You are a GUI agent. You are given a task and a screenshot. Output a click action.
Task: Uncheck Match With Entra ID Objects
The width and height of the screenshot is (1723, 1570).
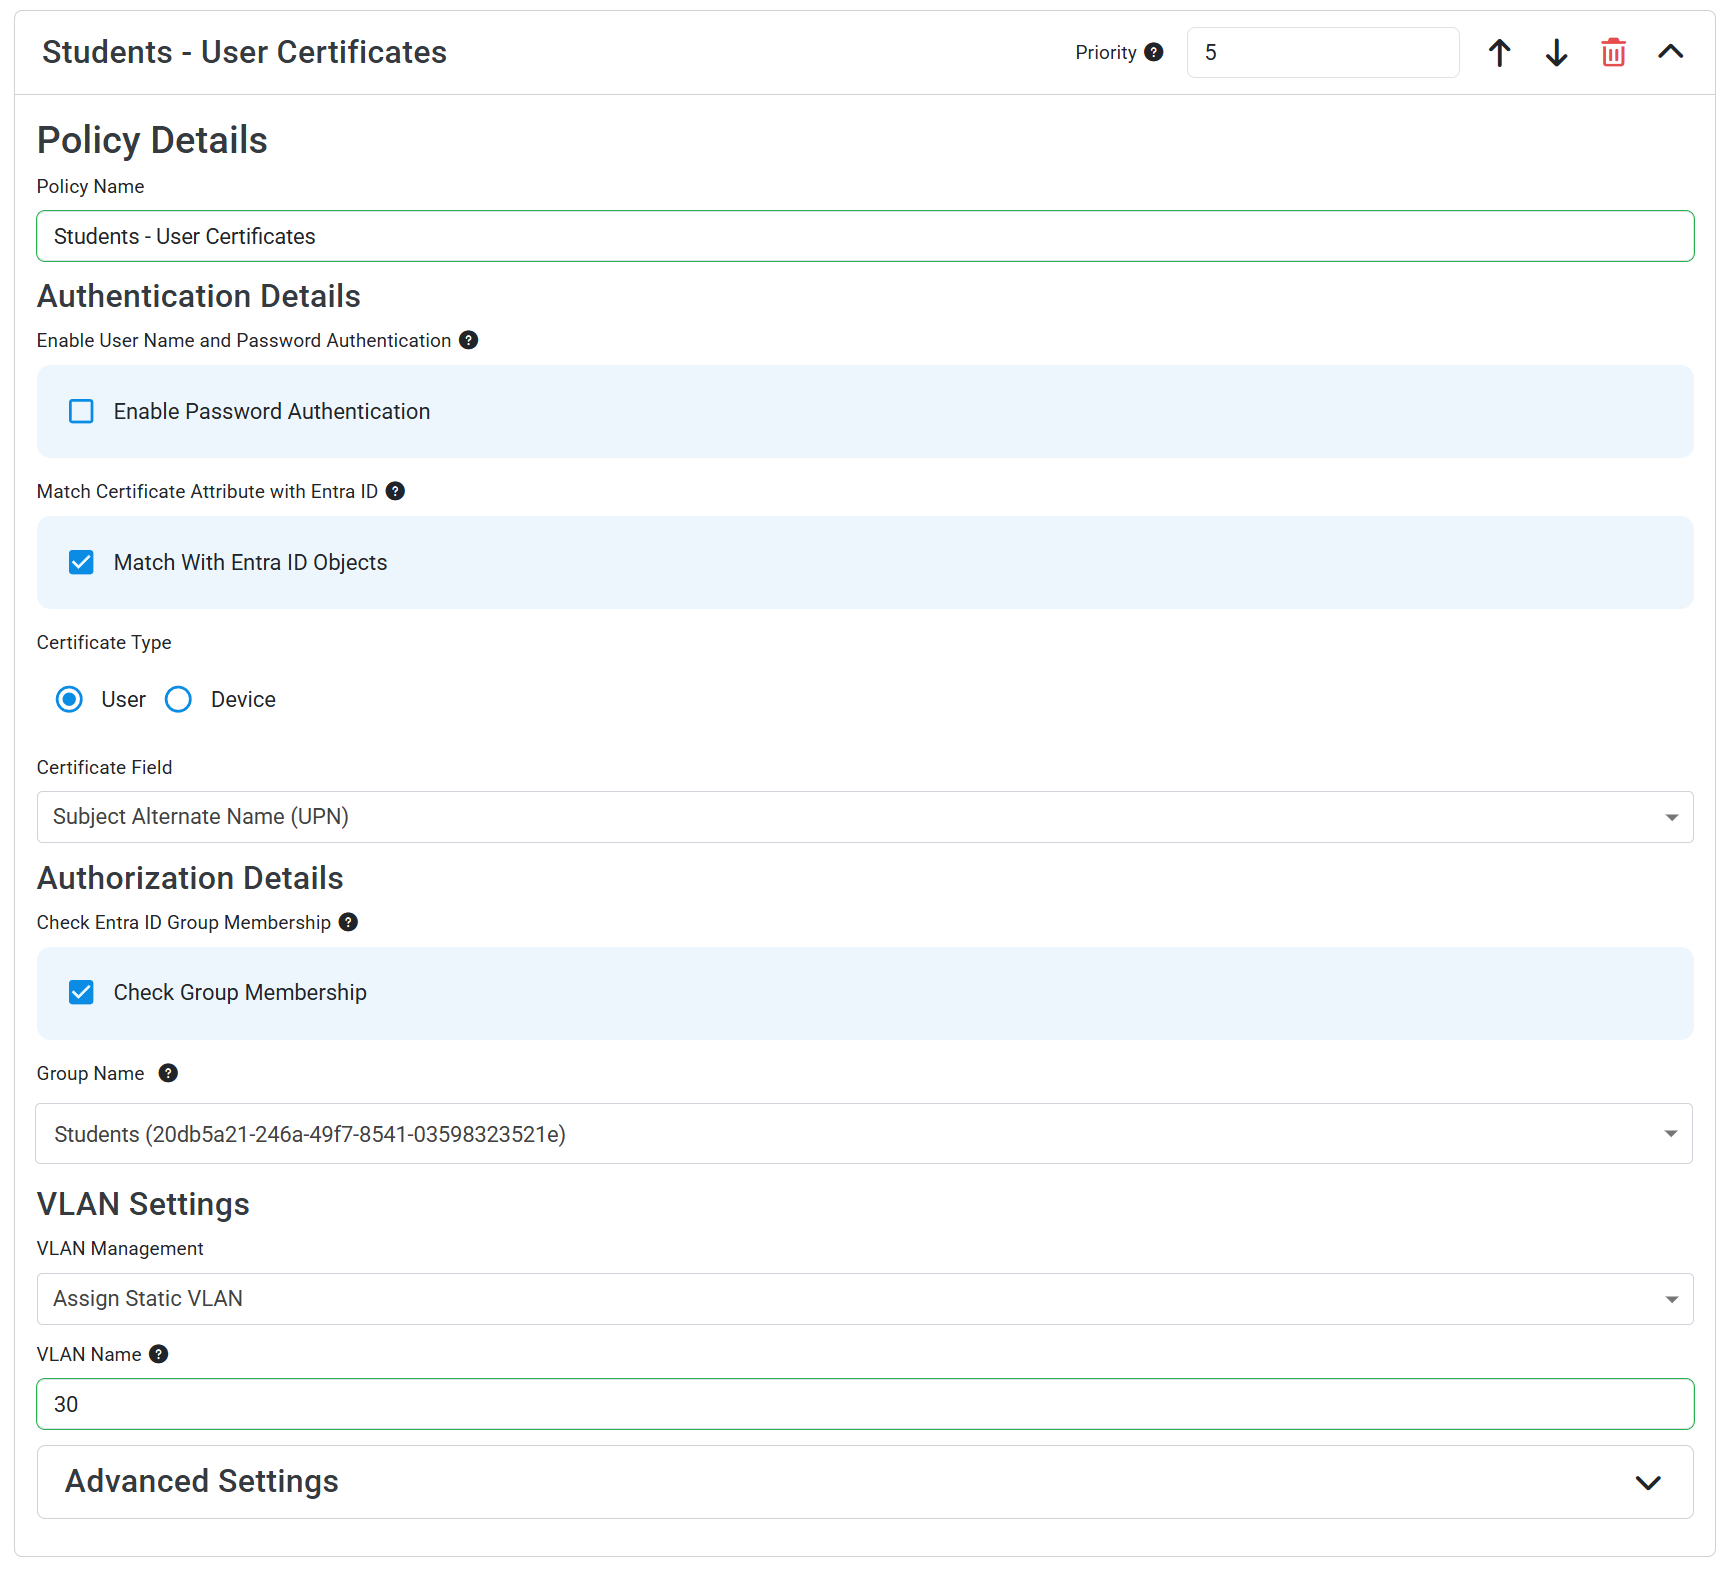click(x=81, y=562)
